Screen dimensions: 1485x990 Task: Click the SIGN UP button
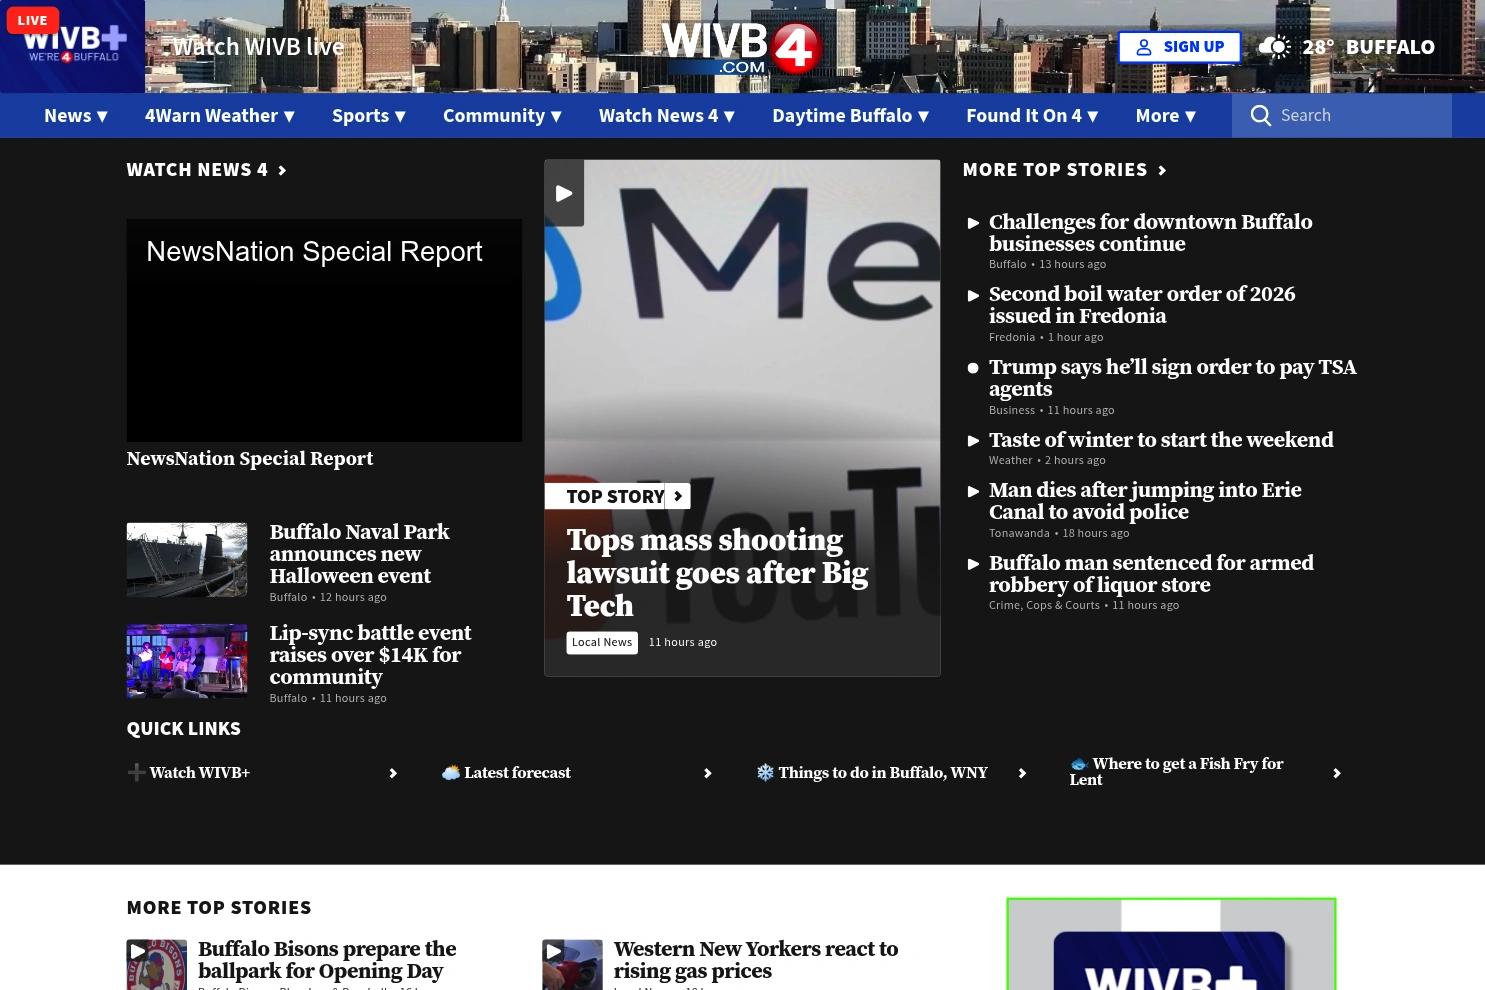tap(1180, 47)
